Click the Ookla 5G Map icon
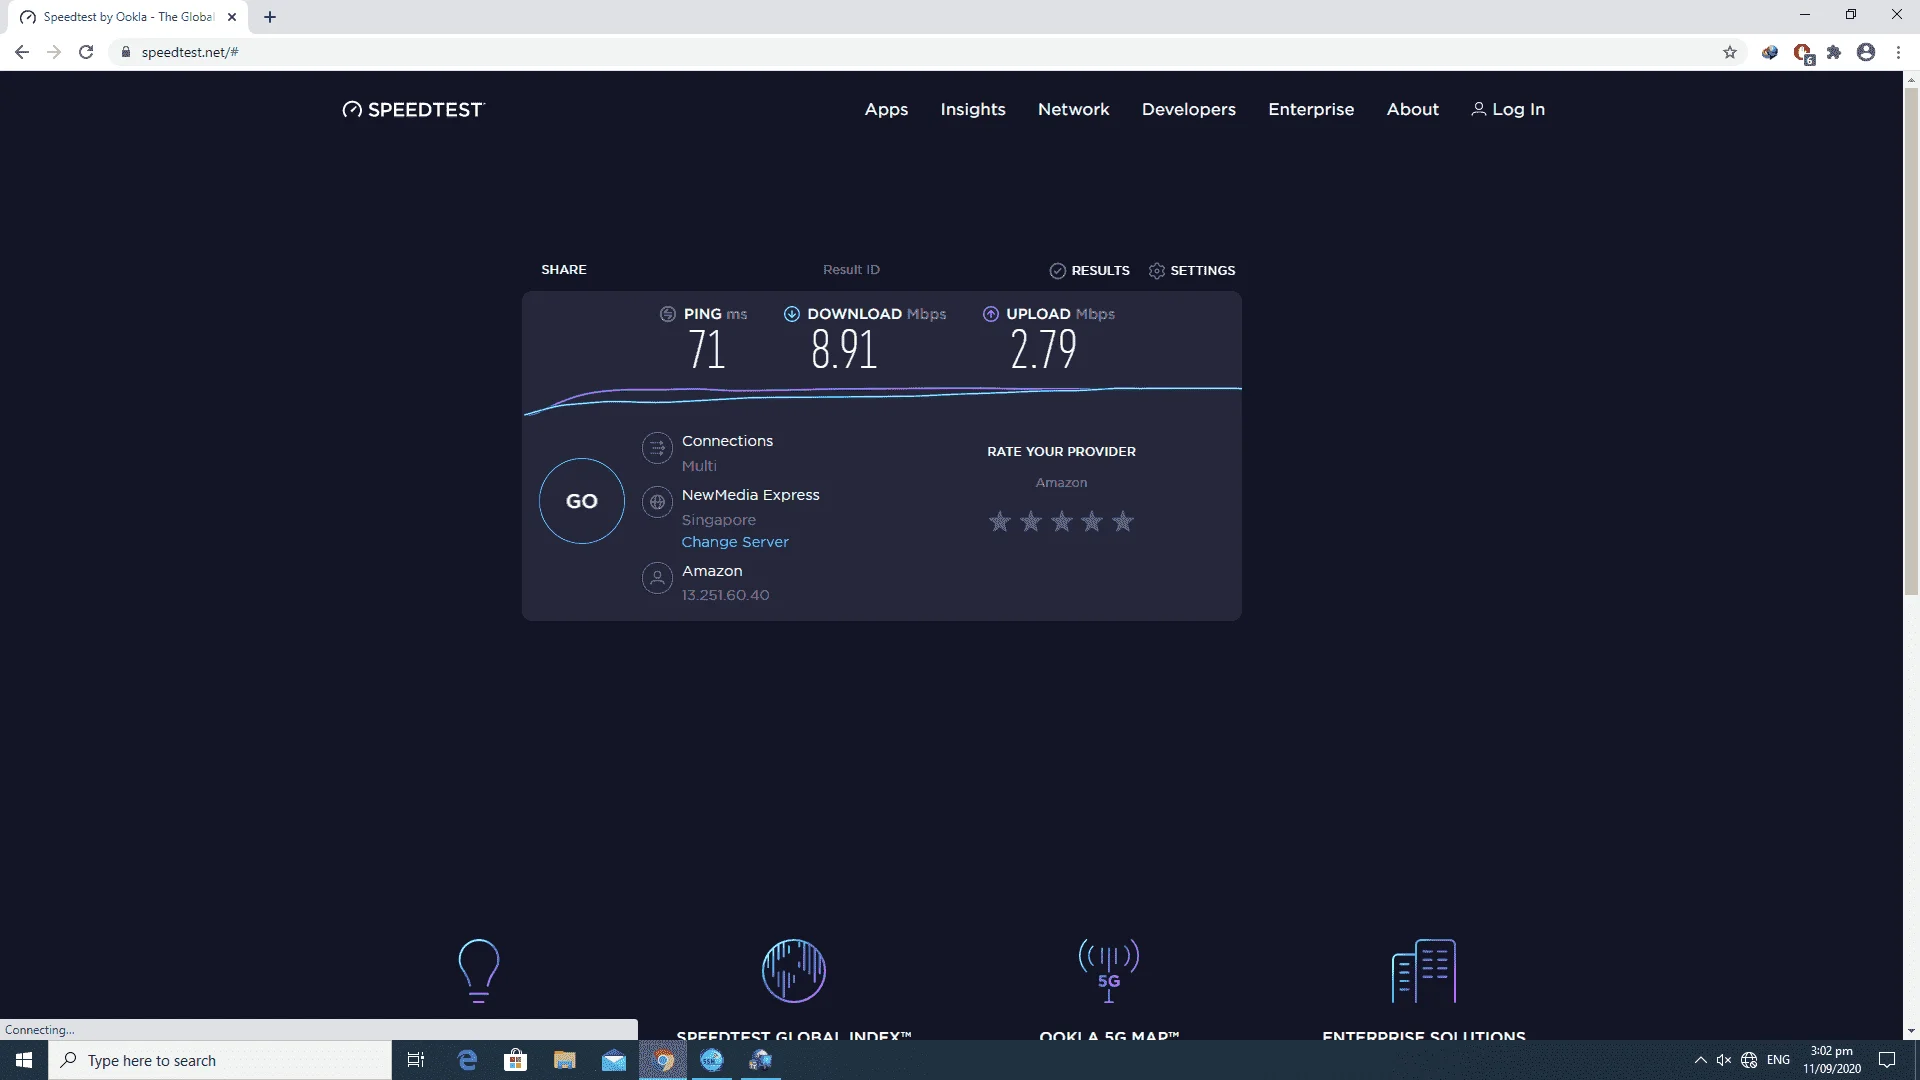This screenshot has height=1080, width=1920. point(1109,970)
